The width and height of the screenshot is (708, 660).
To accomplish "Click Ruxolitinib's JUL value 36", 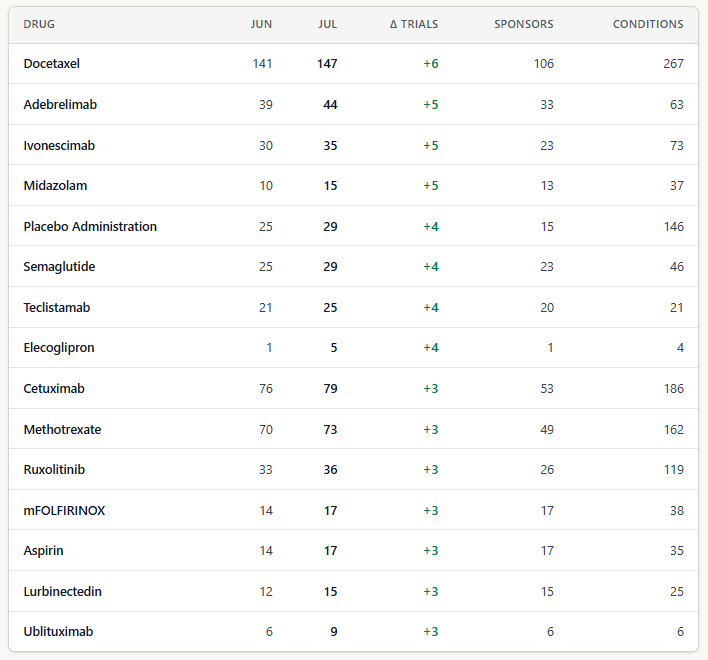I will pos(331,470).
